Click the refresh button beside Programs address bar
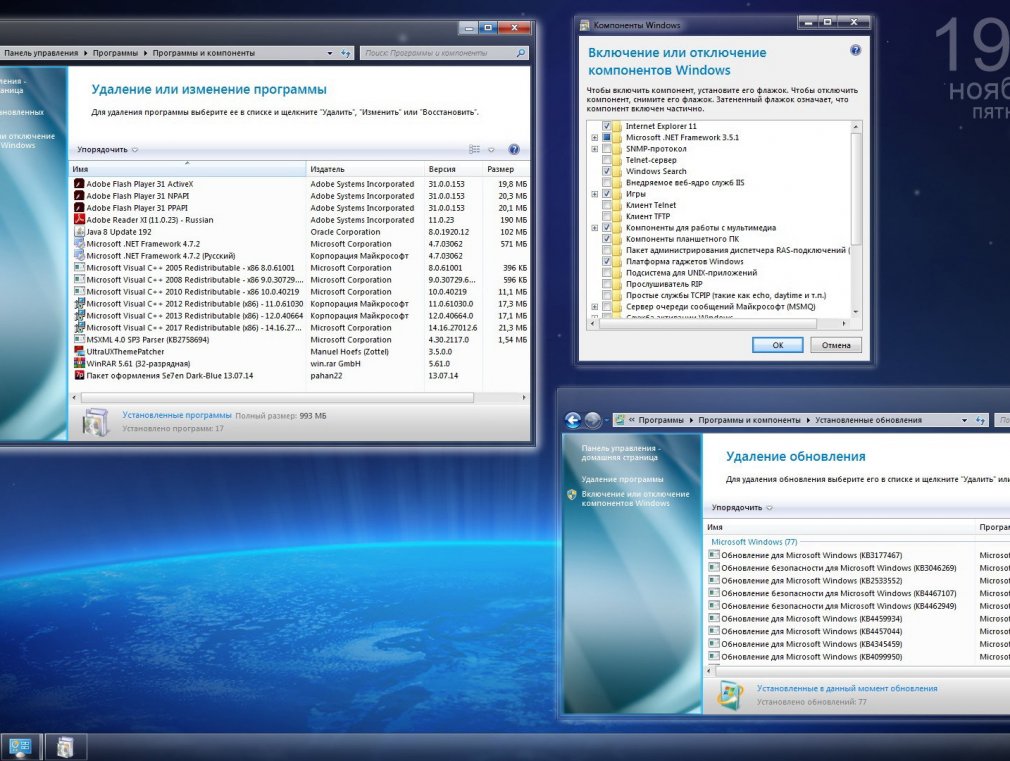This screenshot has width=1010, height=761. (x=347, y=53)
